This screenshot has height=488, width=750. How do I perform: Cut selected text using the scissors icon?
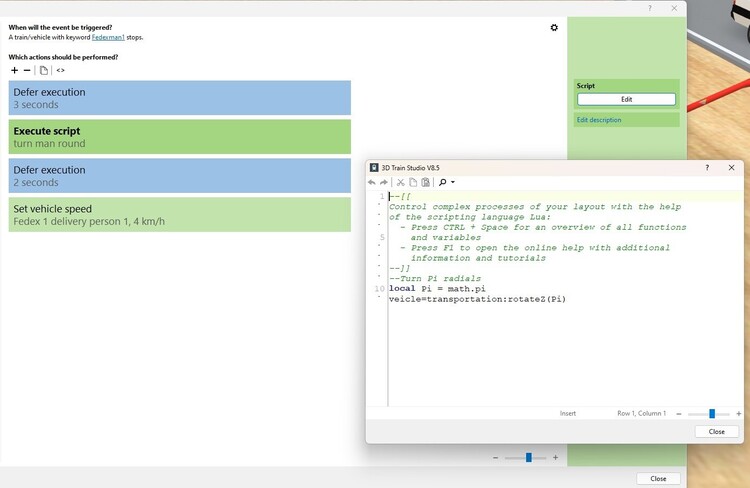400,183
